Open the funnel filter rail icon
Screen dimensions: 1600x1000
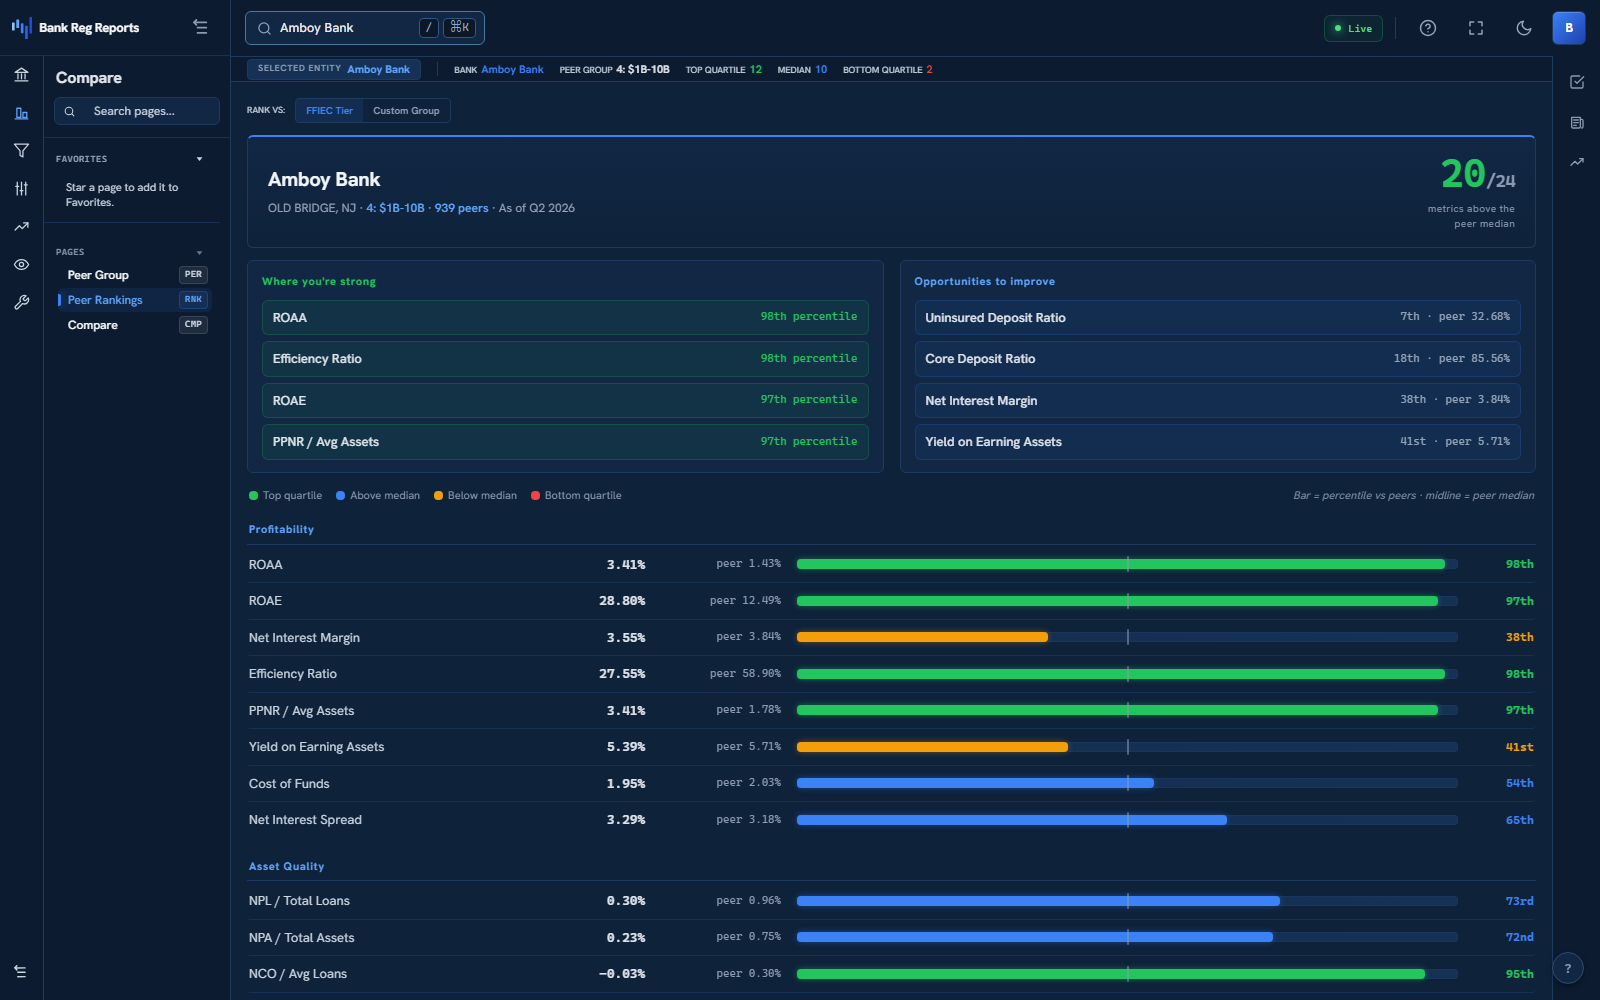tap(21, 151)
